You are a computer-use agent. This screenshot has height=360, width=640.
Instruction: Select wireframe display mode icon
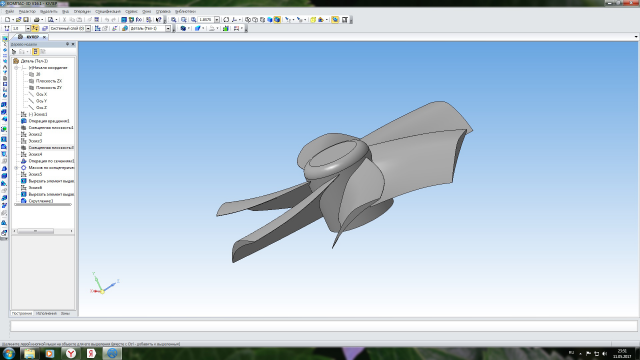[248, 20]
